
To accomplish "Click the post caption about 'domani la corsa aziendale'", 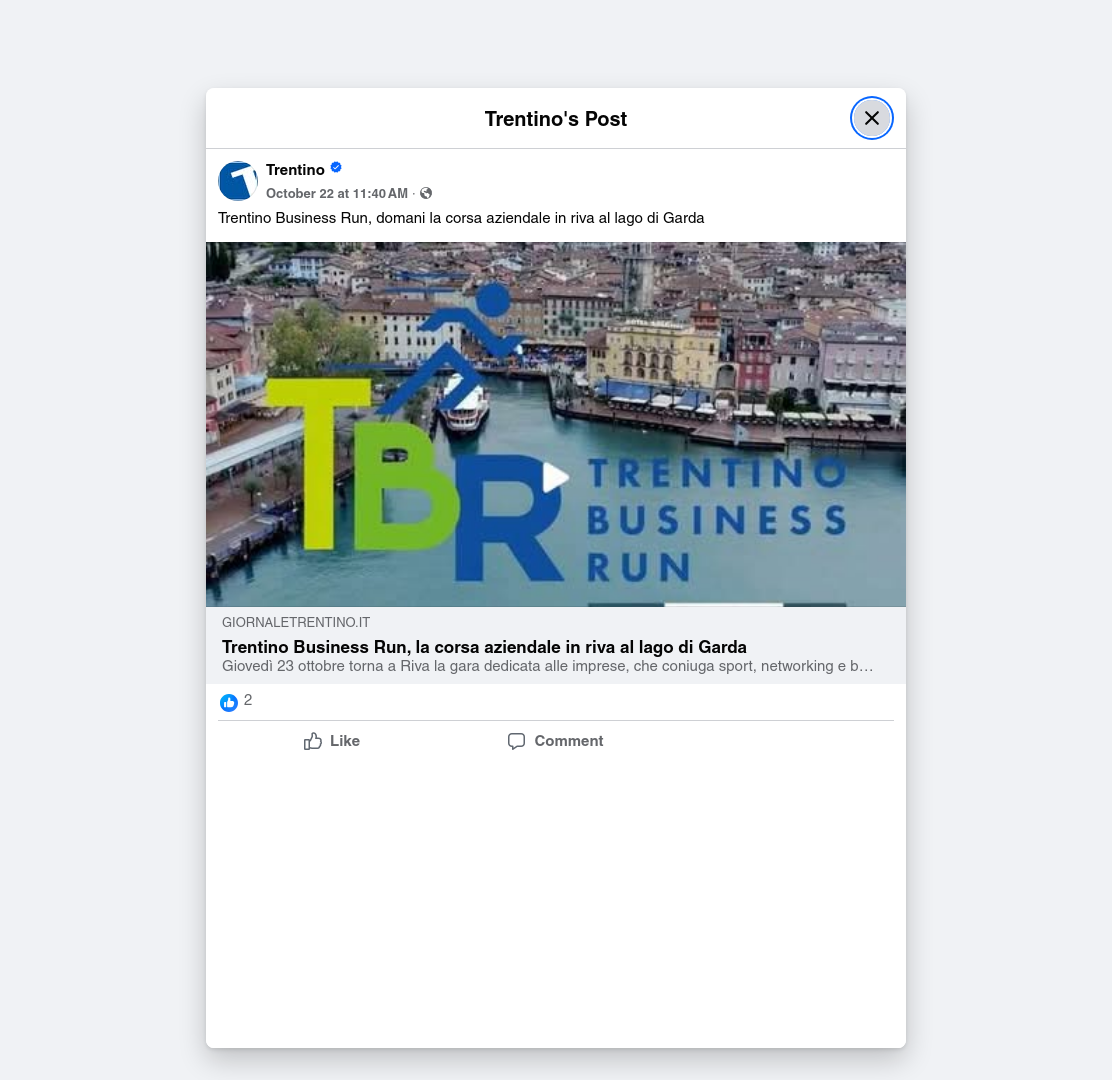I will coord(461,218).
